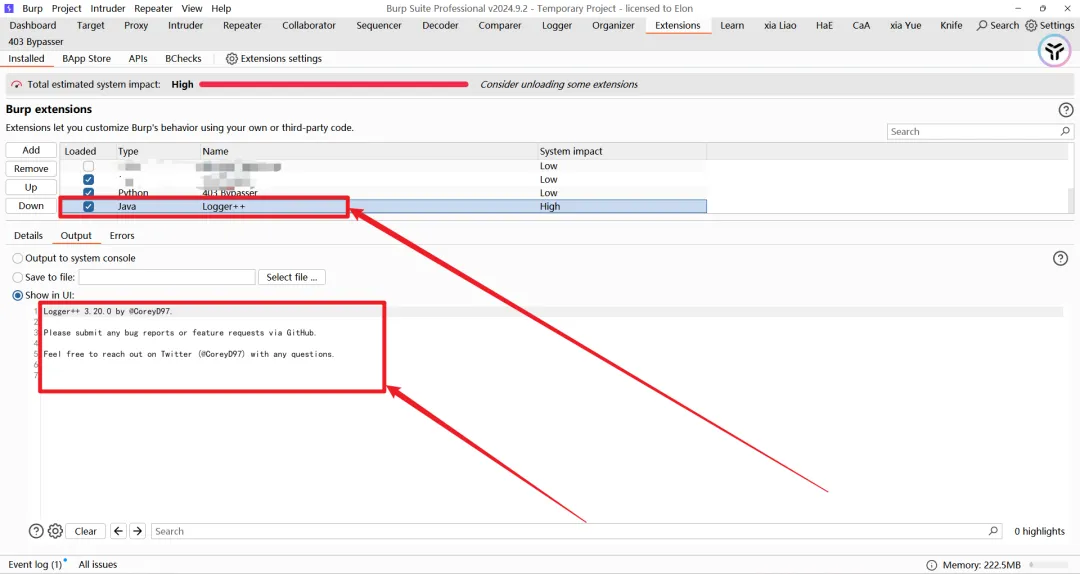Open Settings gear icon in top bar

pyautogui.click(x=1031, y=25)
